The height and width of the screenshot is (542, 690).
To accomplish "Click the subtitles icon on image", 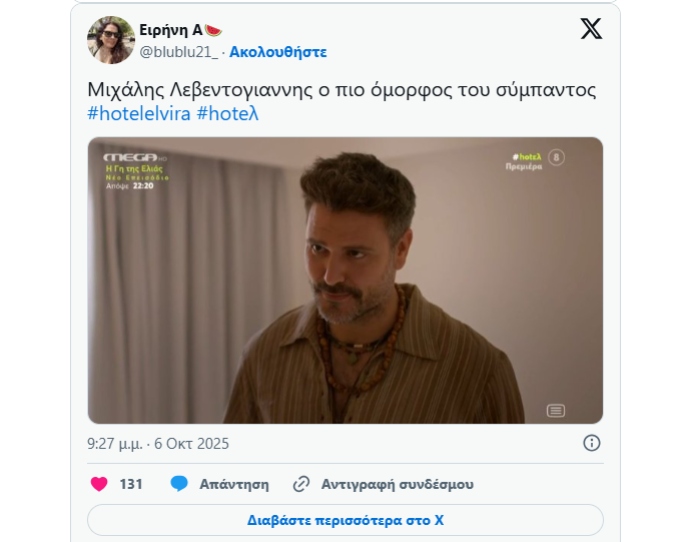I will pos(556,410).
